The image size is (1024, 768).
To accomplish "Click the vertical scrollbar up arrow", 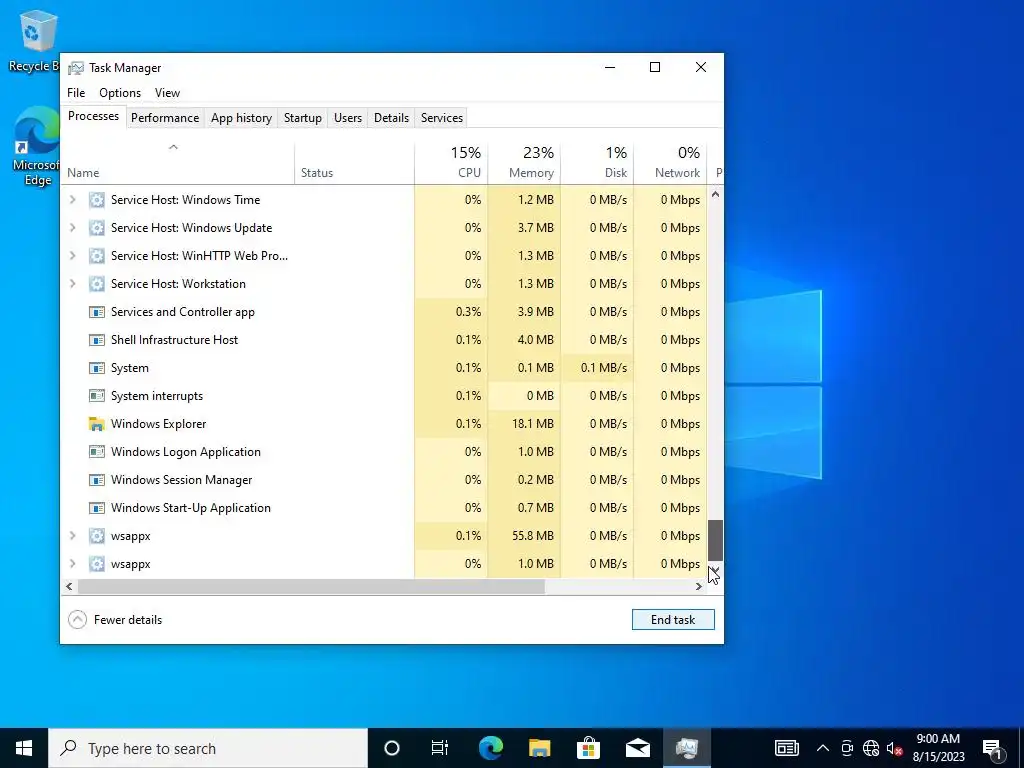I will pyautogui.click(x=715, y=194).
